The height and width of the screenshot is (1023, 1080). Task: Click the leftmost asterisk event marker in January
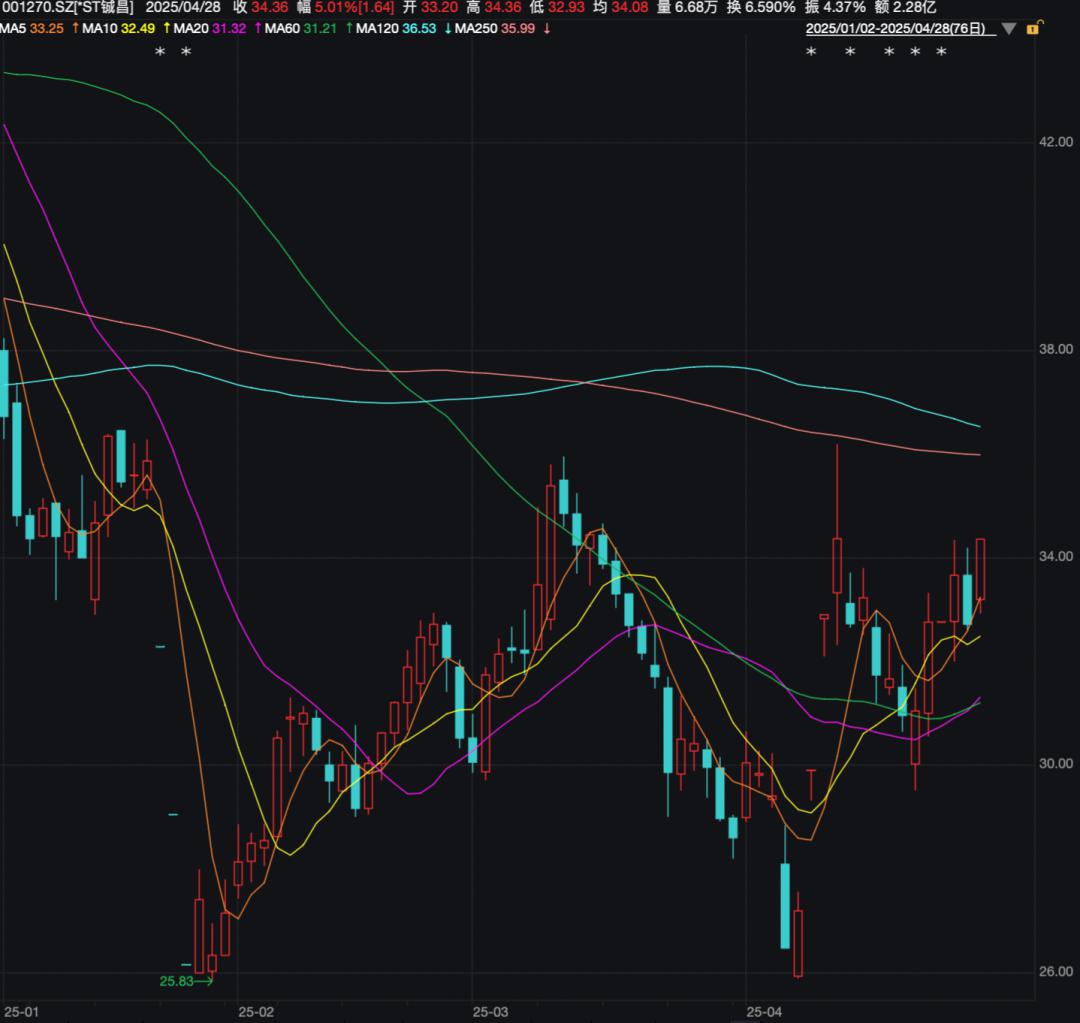[160, 52]
